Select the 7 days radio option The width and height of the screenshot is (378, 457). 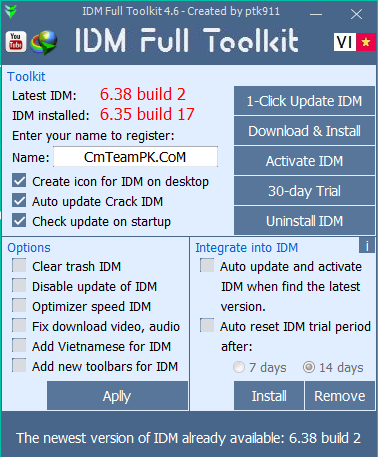(239, 367)
